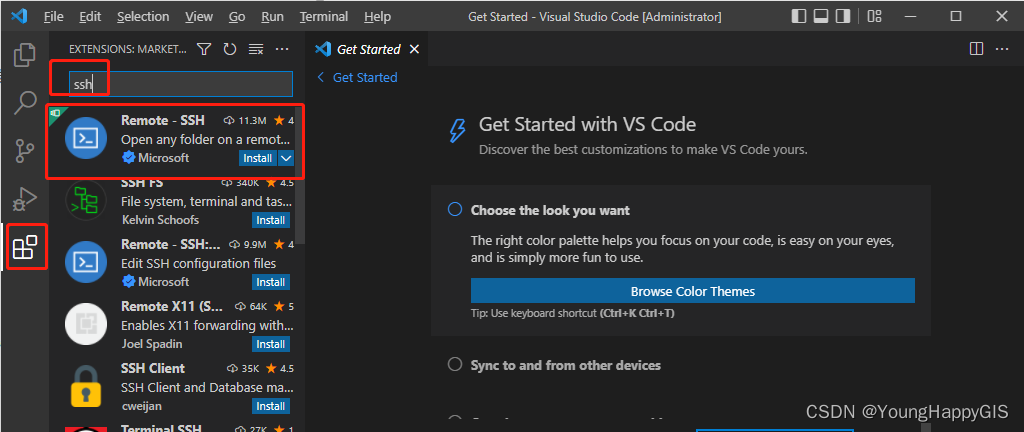The height and width of the screenshot is (432, 1024).
Task: Toggle Primary Side Bar layout icon
Action: click(798, 16)
